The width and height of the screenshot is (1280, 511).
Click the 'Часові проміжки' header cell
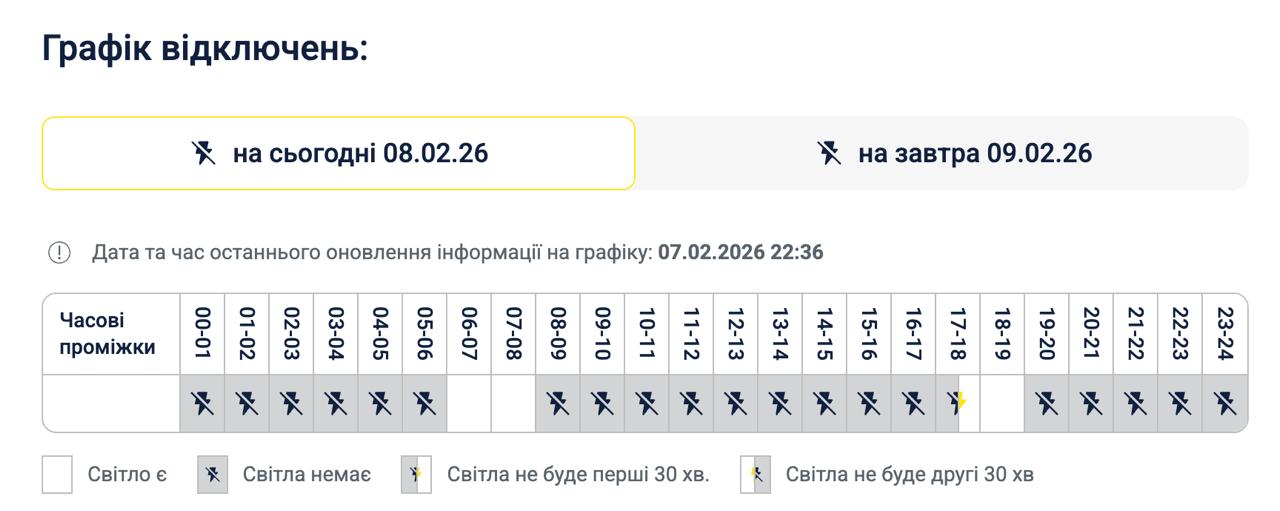108,334
